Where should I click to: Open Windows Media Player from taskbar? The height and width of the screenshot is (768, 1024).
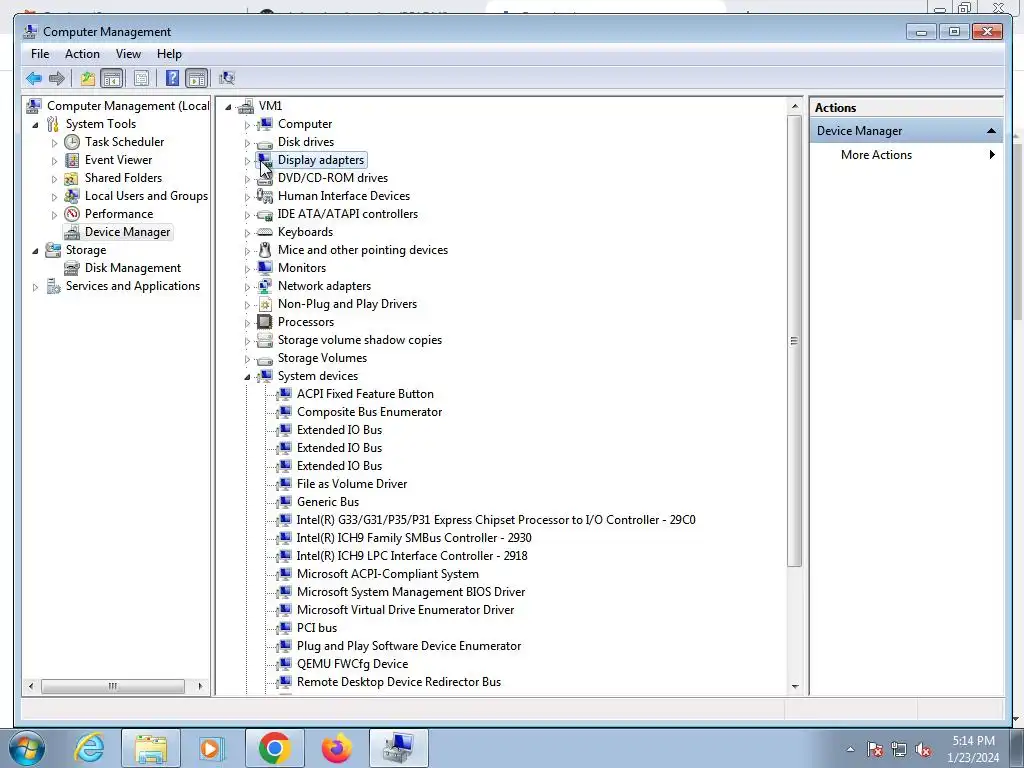pos(211,748)
